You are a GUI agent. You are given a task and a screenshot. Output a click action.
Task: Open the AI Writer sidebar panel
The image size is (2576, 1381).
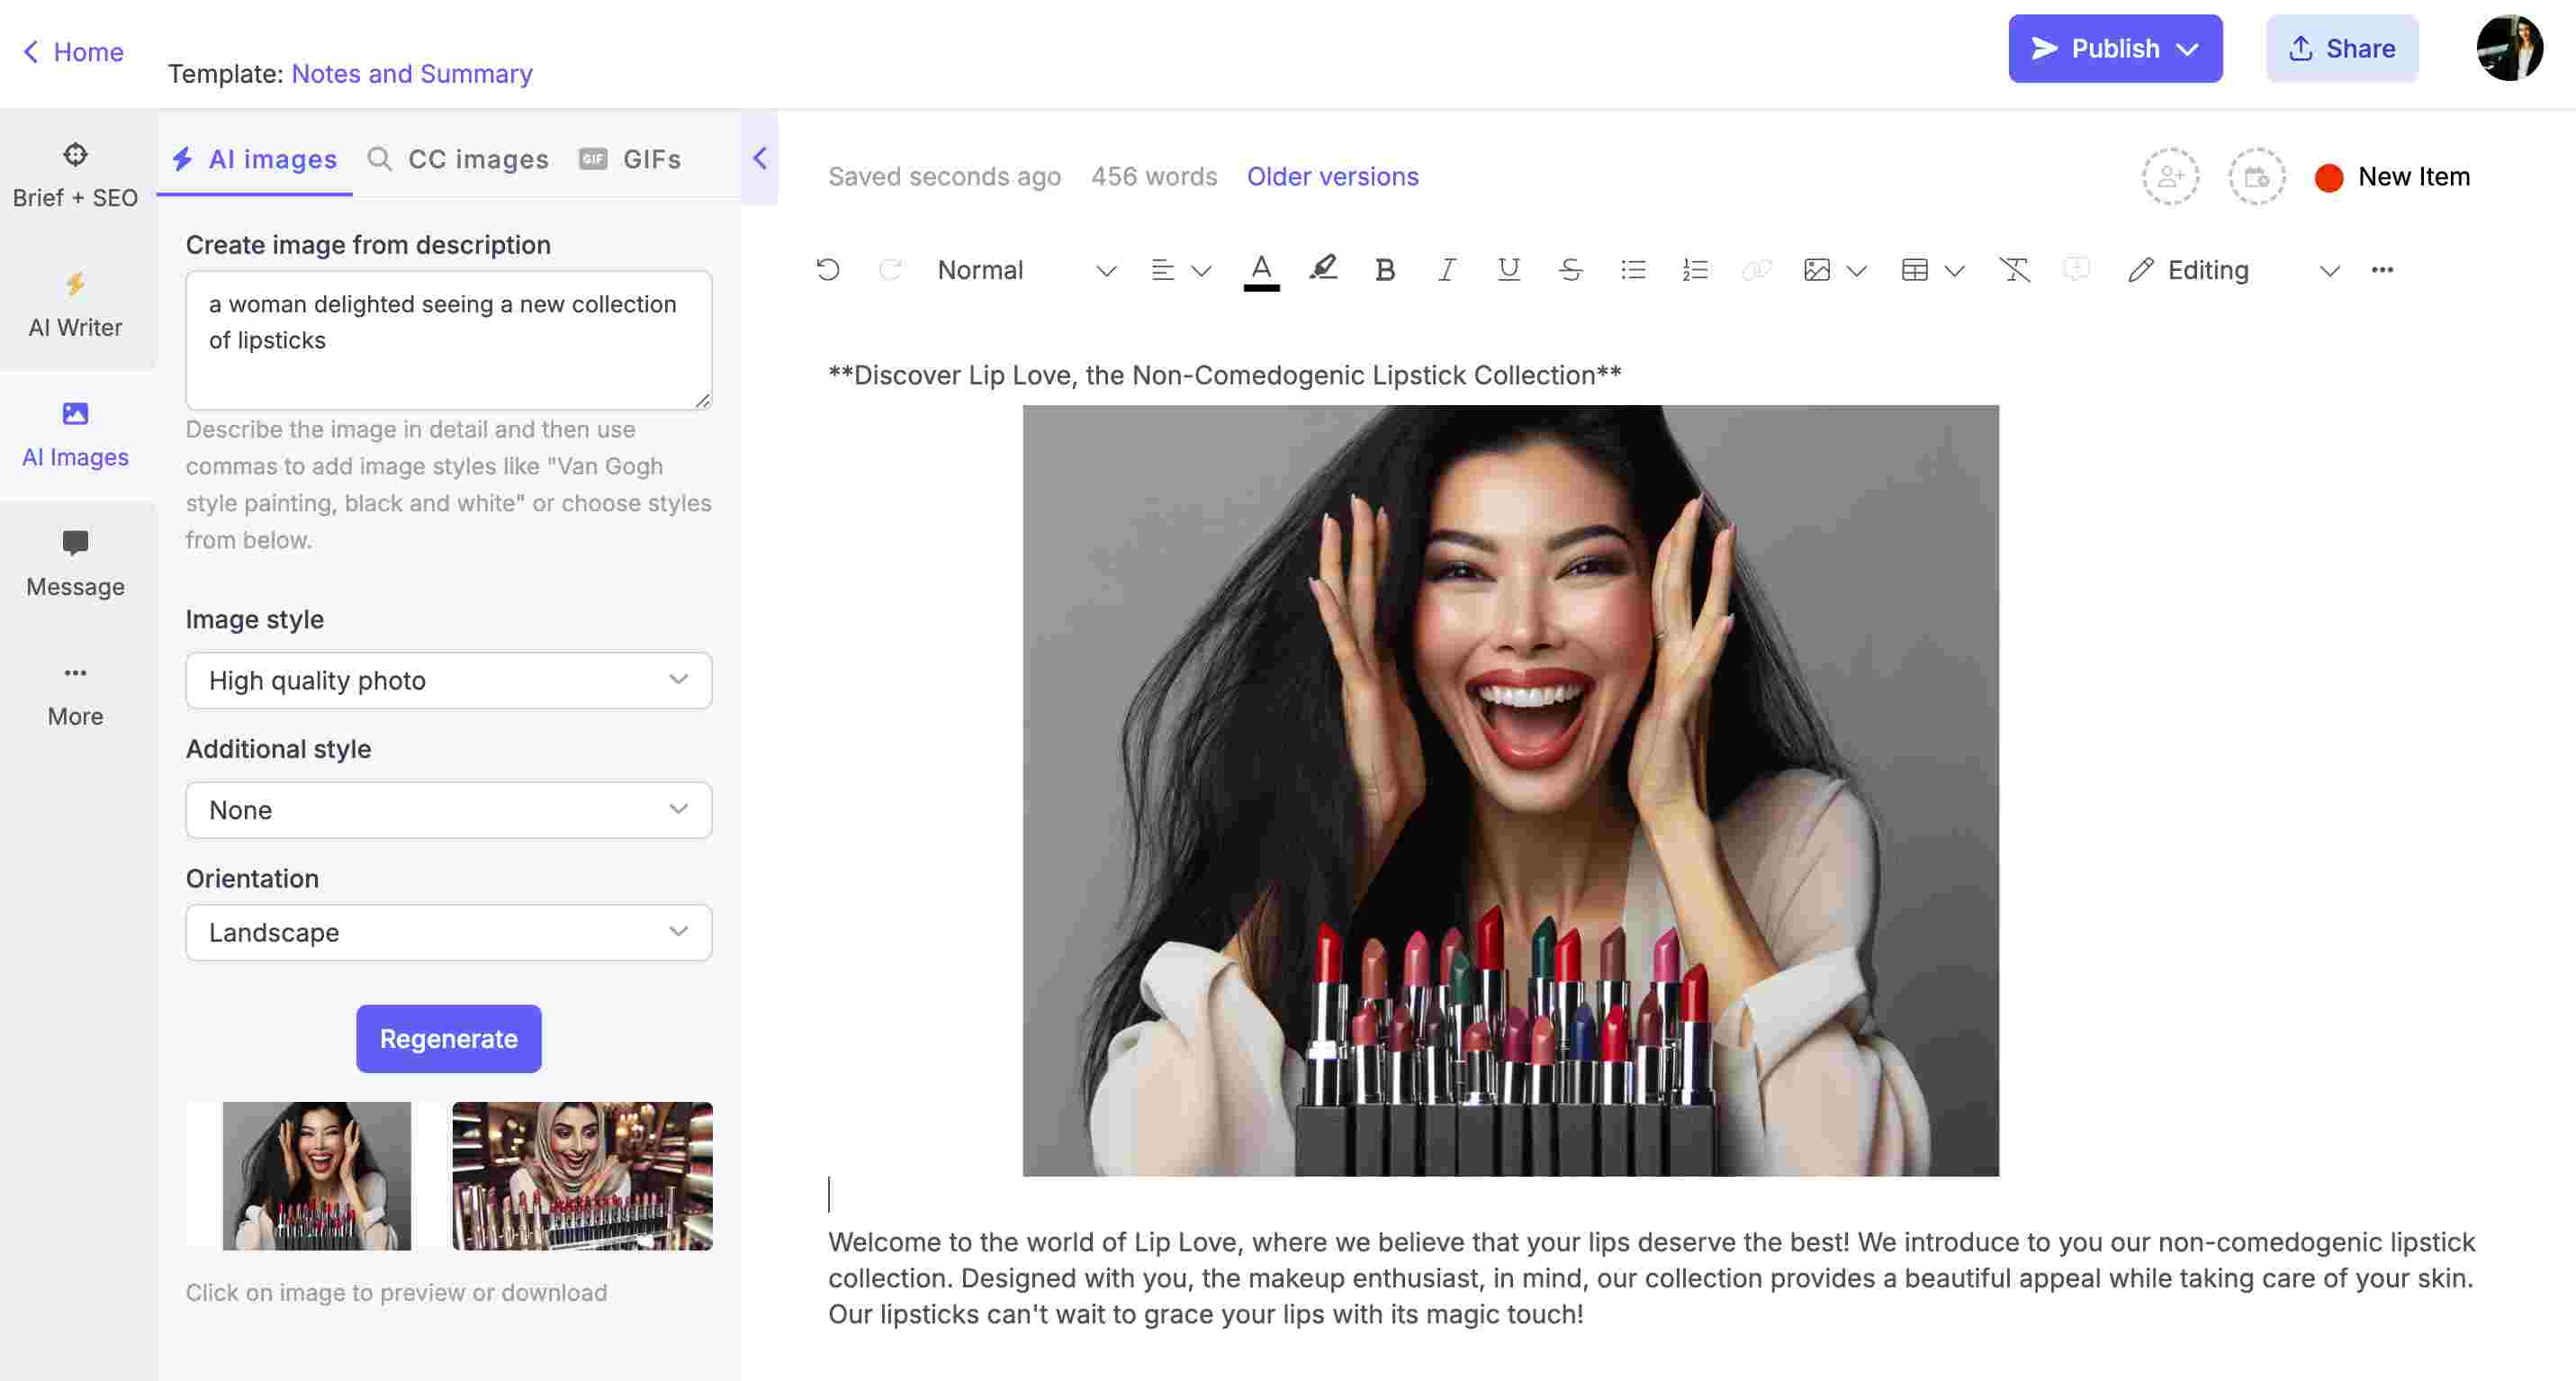click(75, 305)
